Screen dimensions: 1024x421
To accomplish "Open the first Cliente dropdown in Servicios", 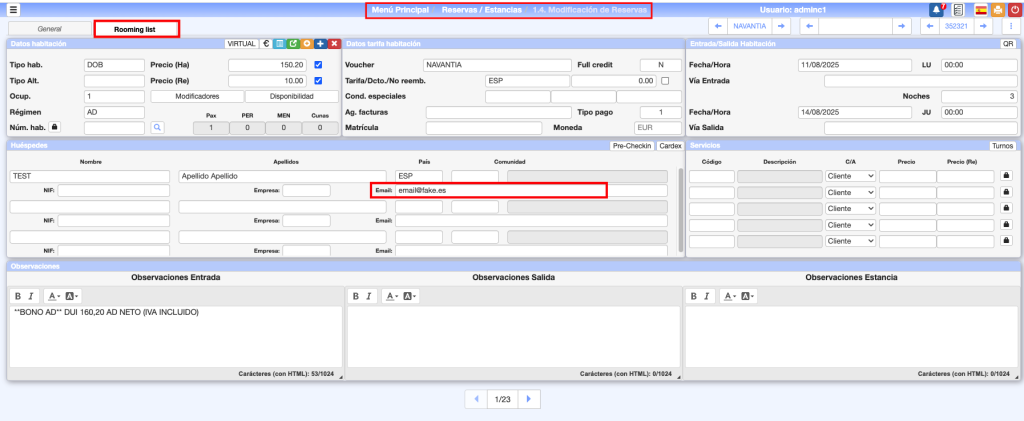I will [x=850, y=176].
